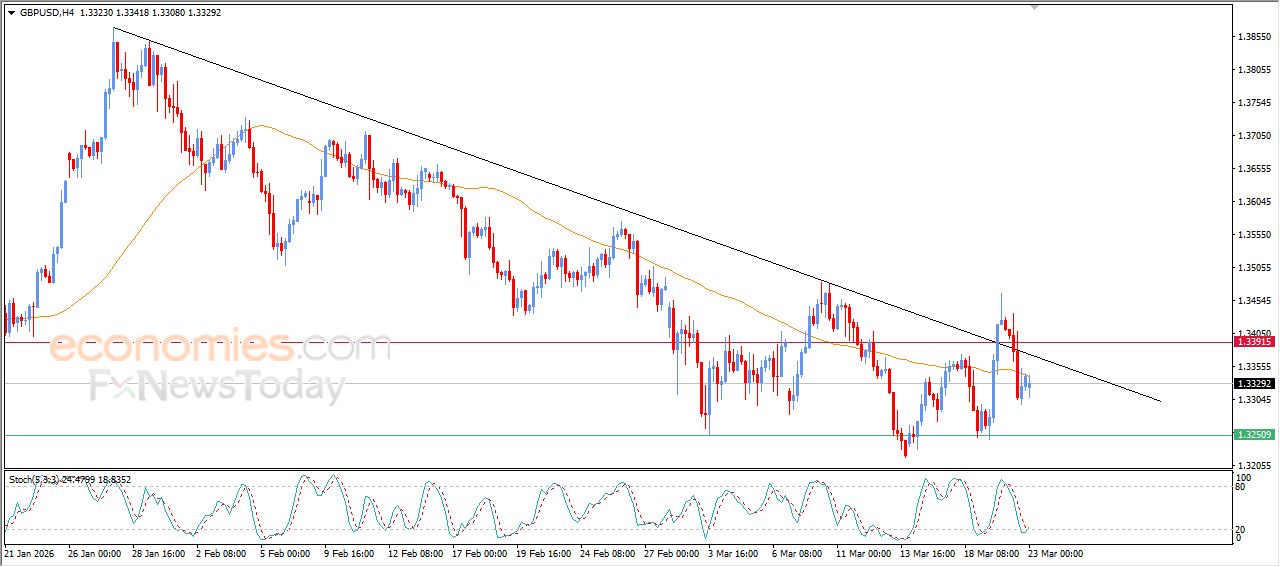The image size is (1280, 567).
Task: Click the green 1.32509 price label
Action: pyautogui.click(x=1254, y=435)
